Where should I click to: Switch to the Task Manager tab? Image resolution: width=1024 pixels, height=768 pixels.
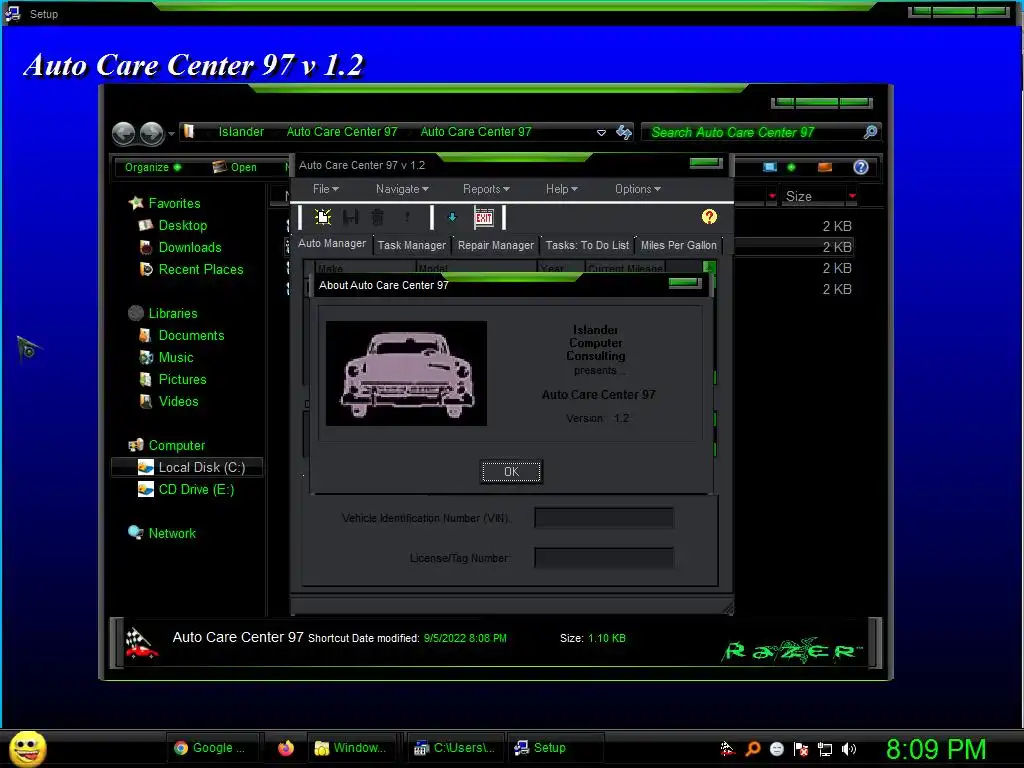411,246
